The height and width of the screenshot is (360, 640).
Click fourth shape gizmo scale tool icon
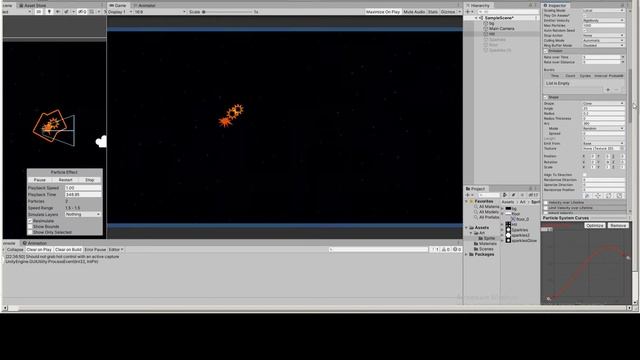(x=619, y=196)
